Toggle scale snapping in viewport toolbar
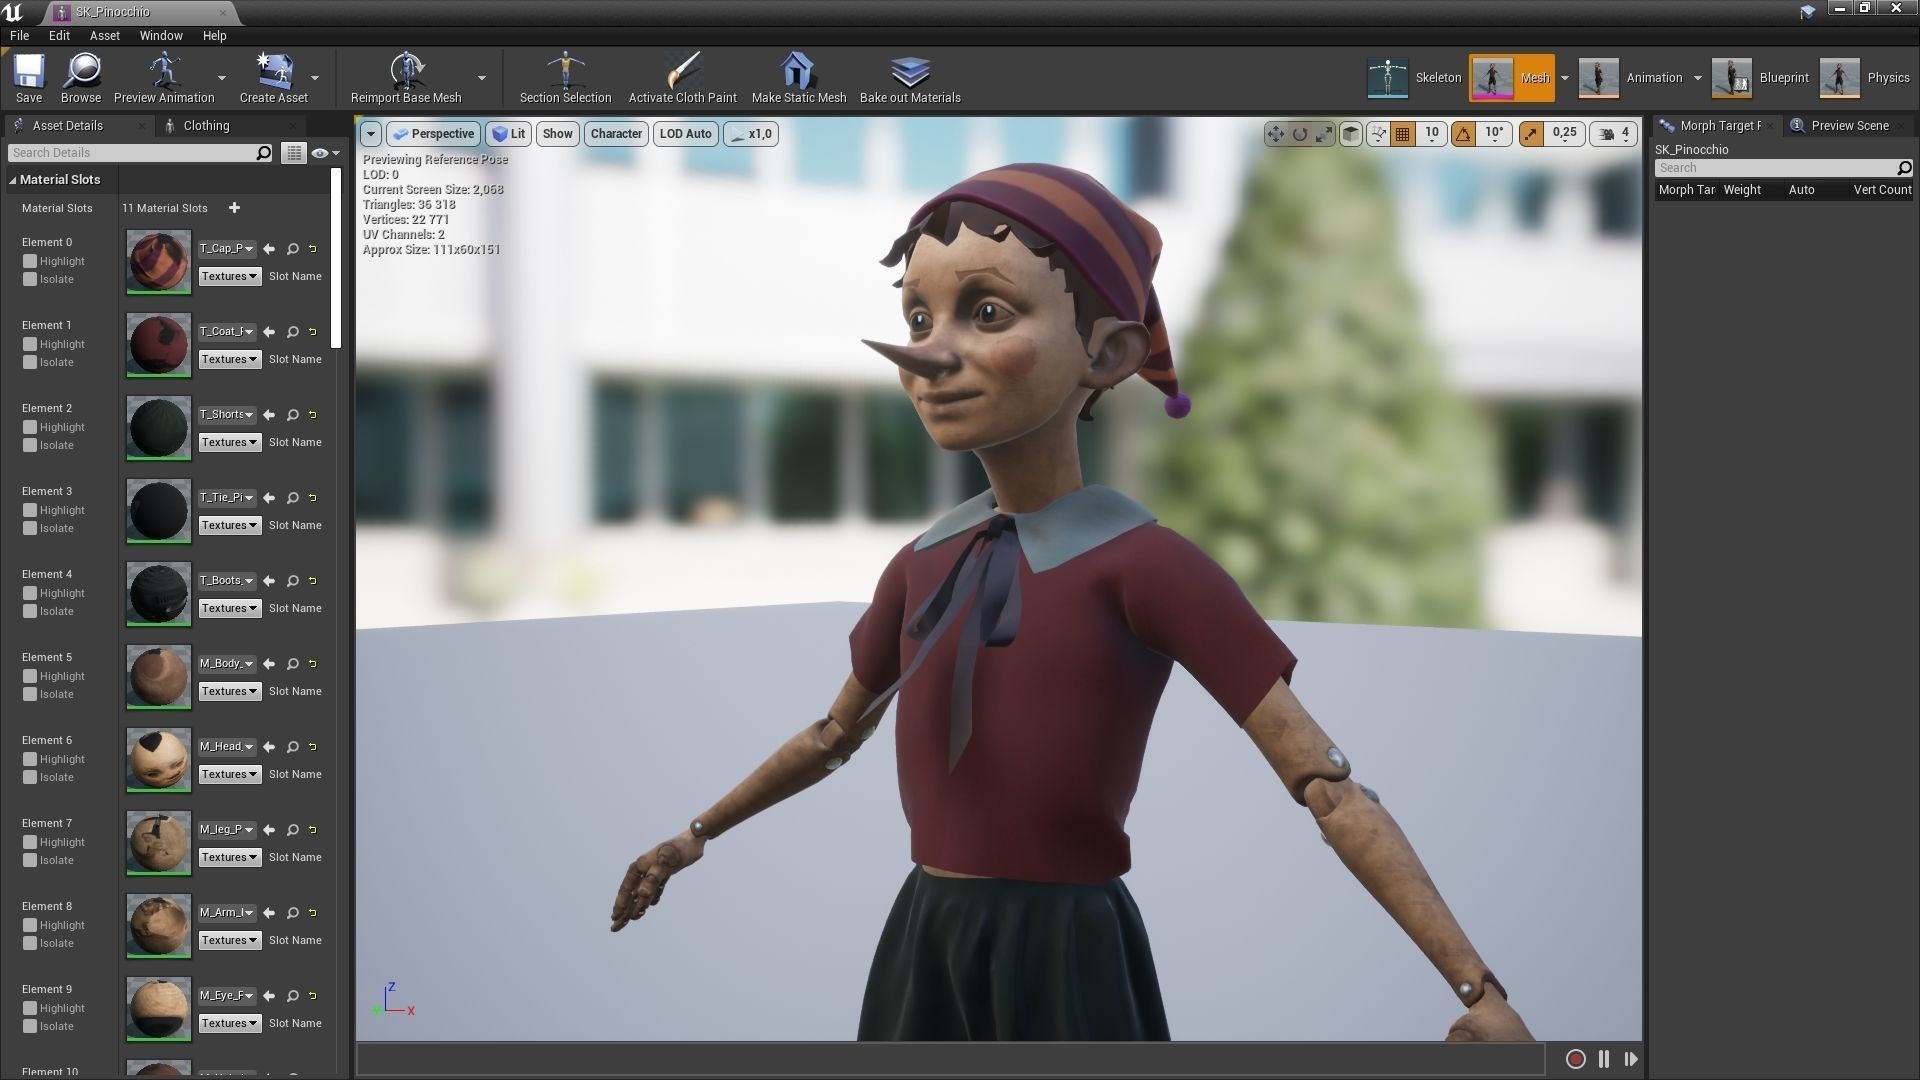 click(1531, 134)
